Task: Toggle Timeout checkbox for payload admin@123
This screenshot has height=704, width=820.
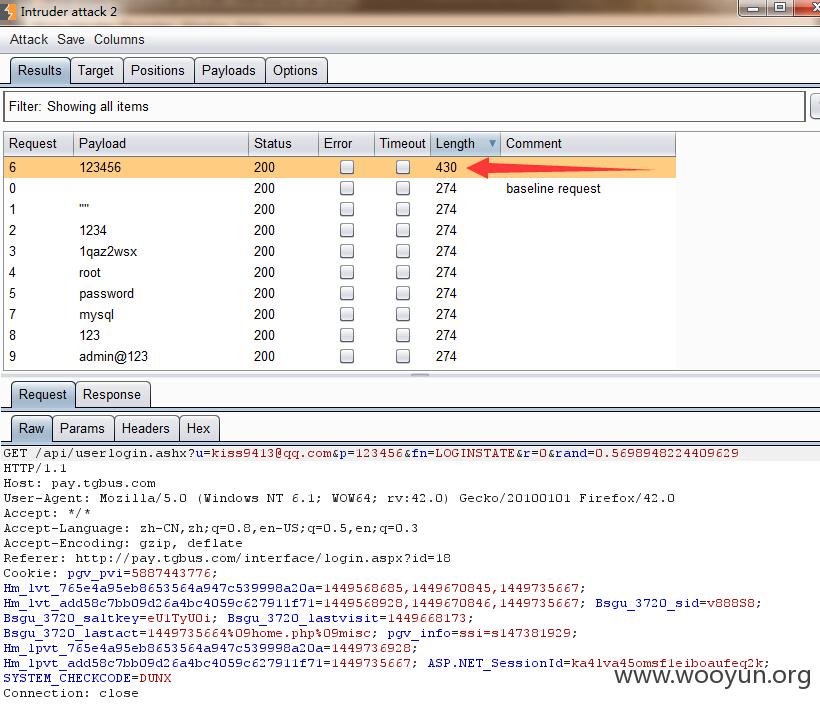Action: click(403, 356)
